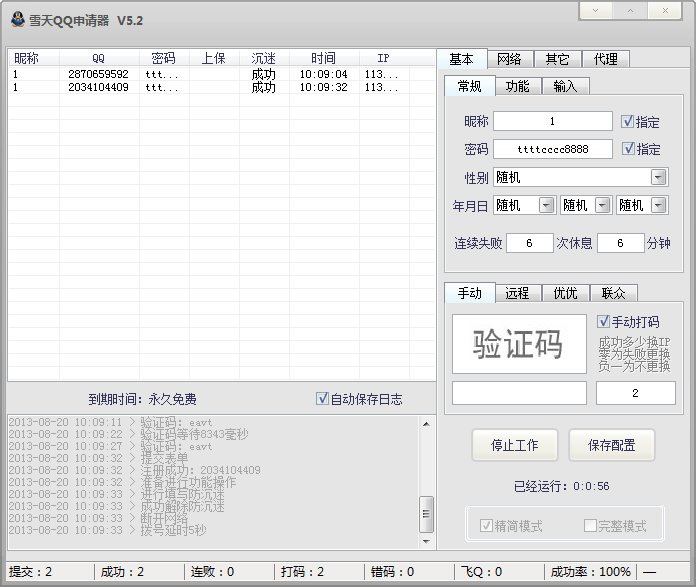This screenshot has width=696, height=587.
Task: Open the 其它 tab
Action: pyautogui.click(x=557, y=59)
